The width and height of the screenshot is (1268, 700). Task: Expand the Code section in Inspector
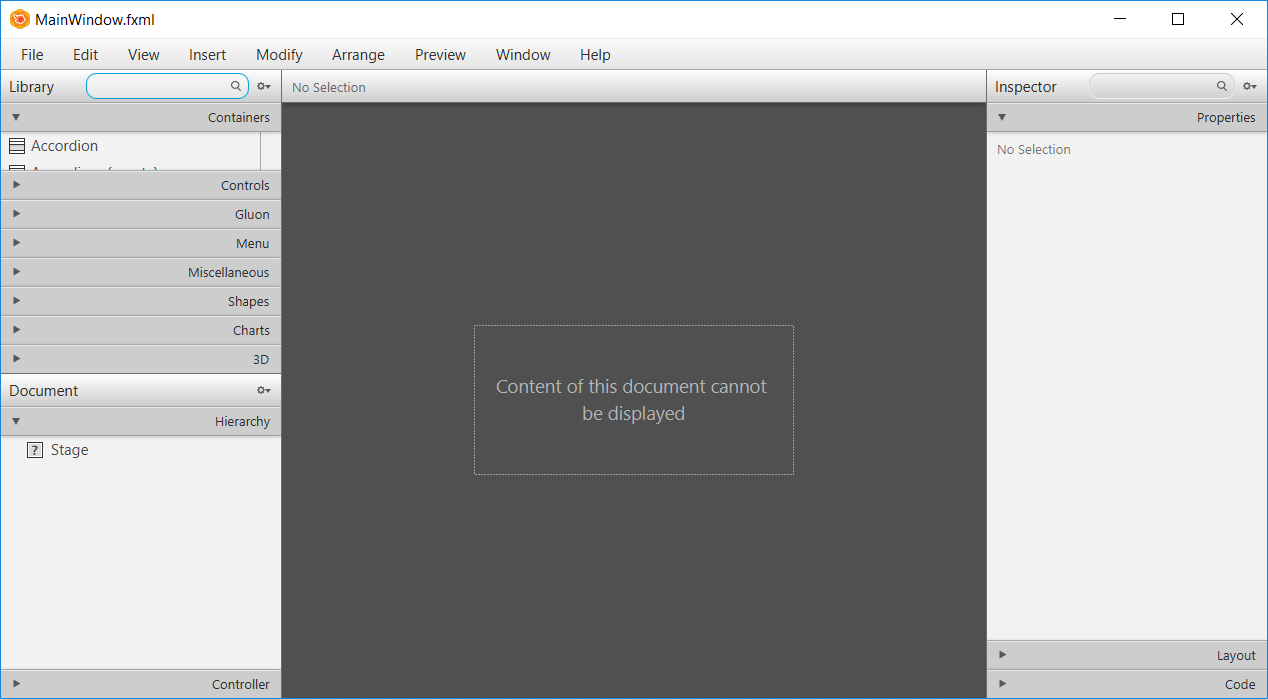click(1002, 684)
